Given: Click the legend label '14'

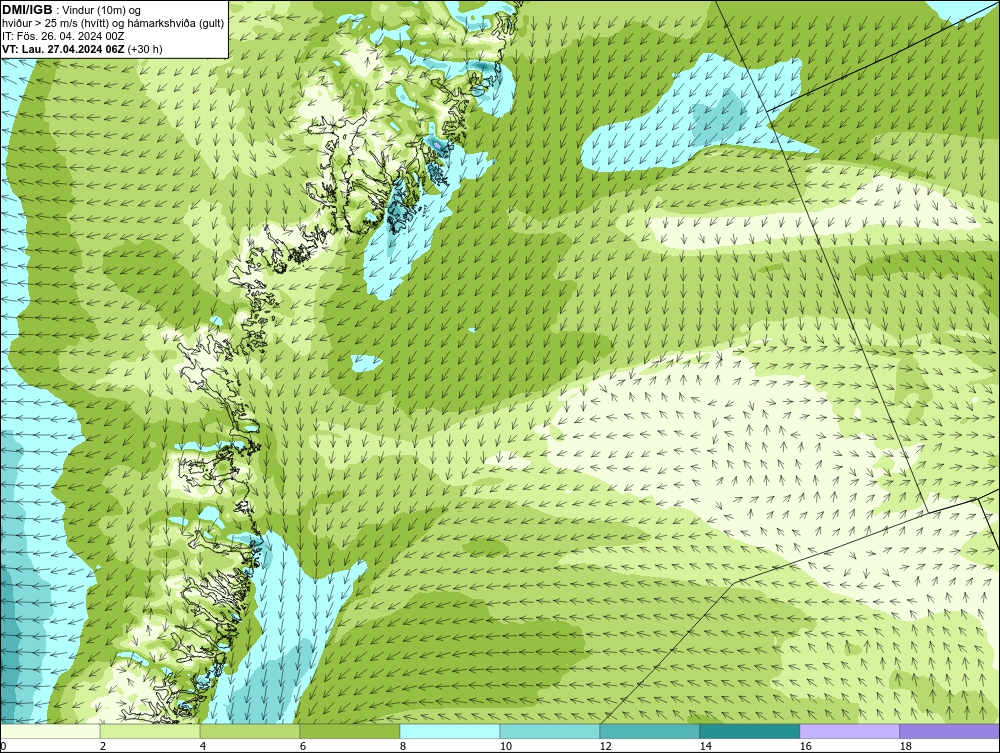Looking at the screenshot, I should 705,746.
